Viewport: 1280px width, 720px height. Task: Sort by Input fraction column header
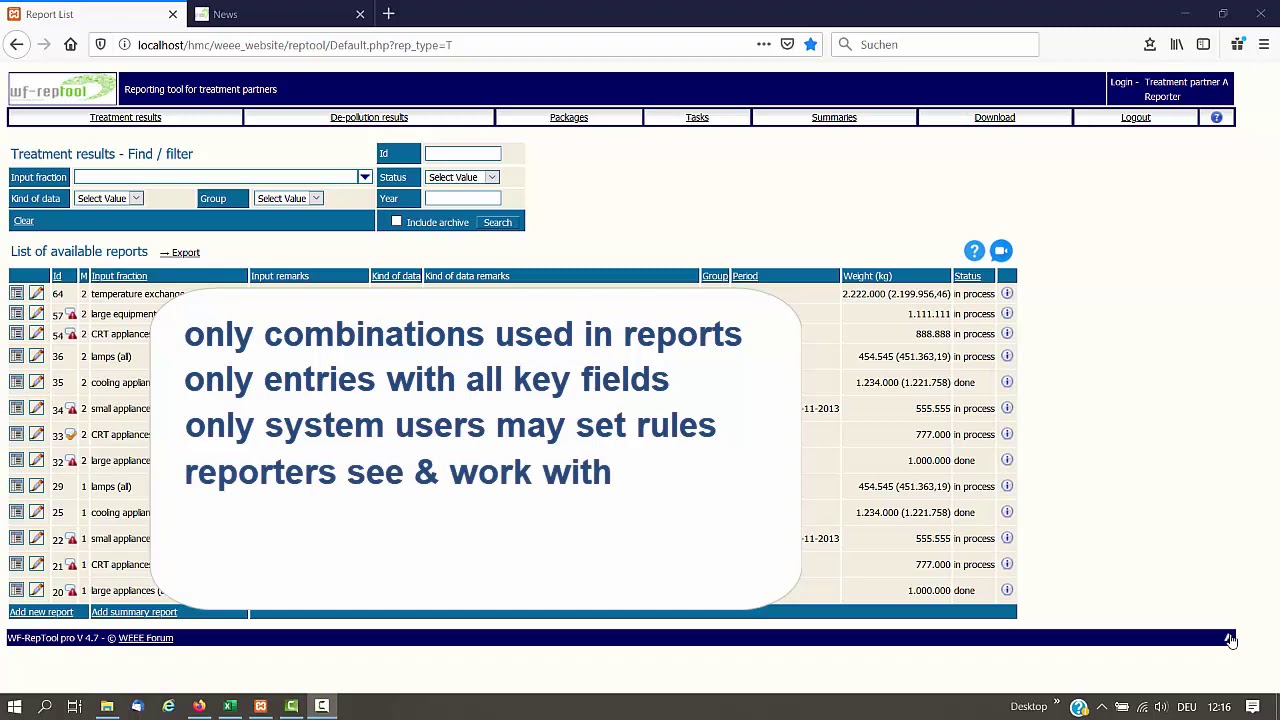(119, 276)
